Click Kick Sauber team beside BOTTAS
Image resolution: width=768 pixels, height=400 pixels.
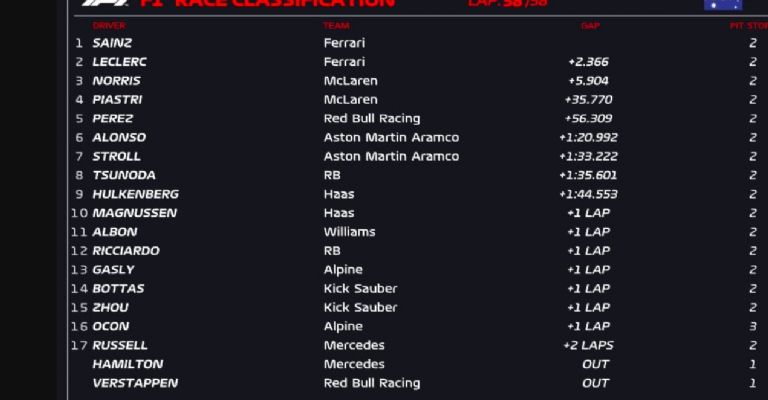(x=359, y=288)
